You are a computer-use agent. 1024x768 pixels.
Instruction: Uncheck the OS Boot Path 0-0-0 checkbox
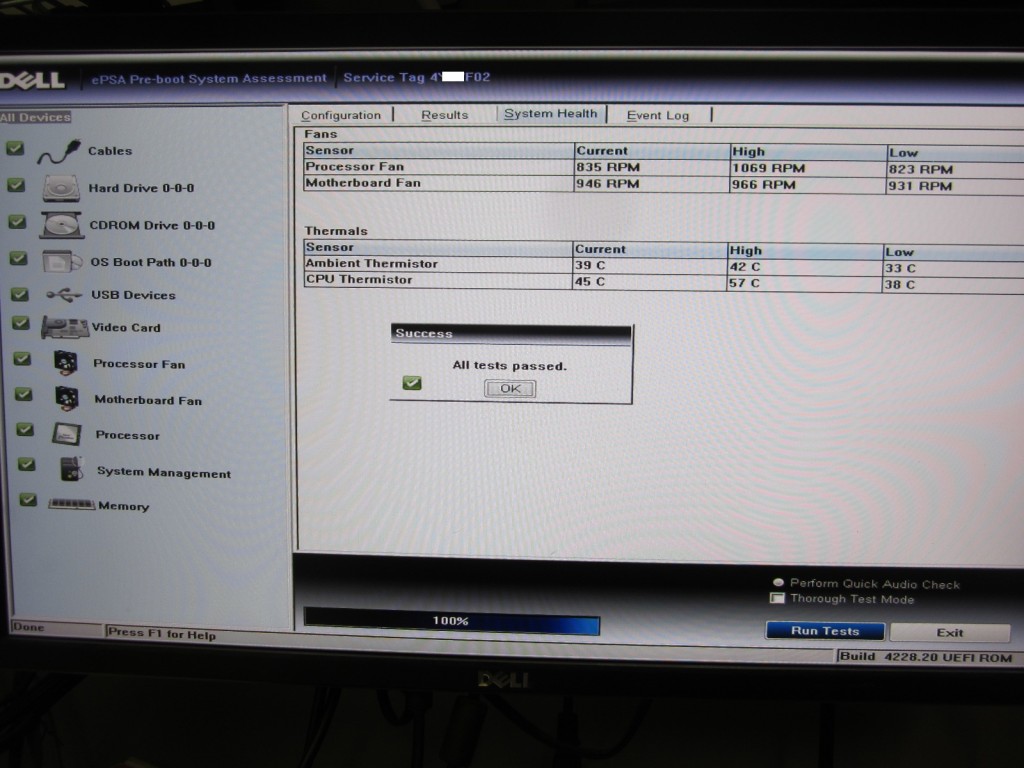19,259
